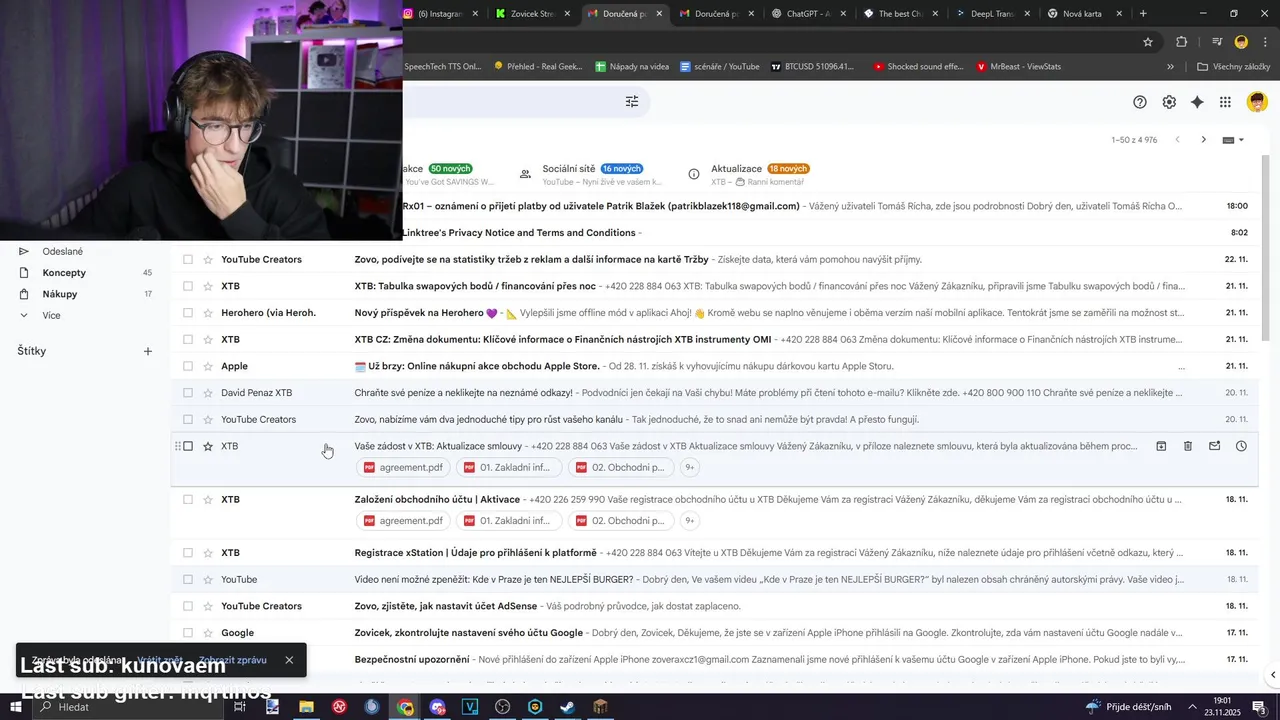Image resolution: width=1280 pixels, height=720 pixels.
Task: Open the Chrome three-dot menu
Action: (1265, 42)
